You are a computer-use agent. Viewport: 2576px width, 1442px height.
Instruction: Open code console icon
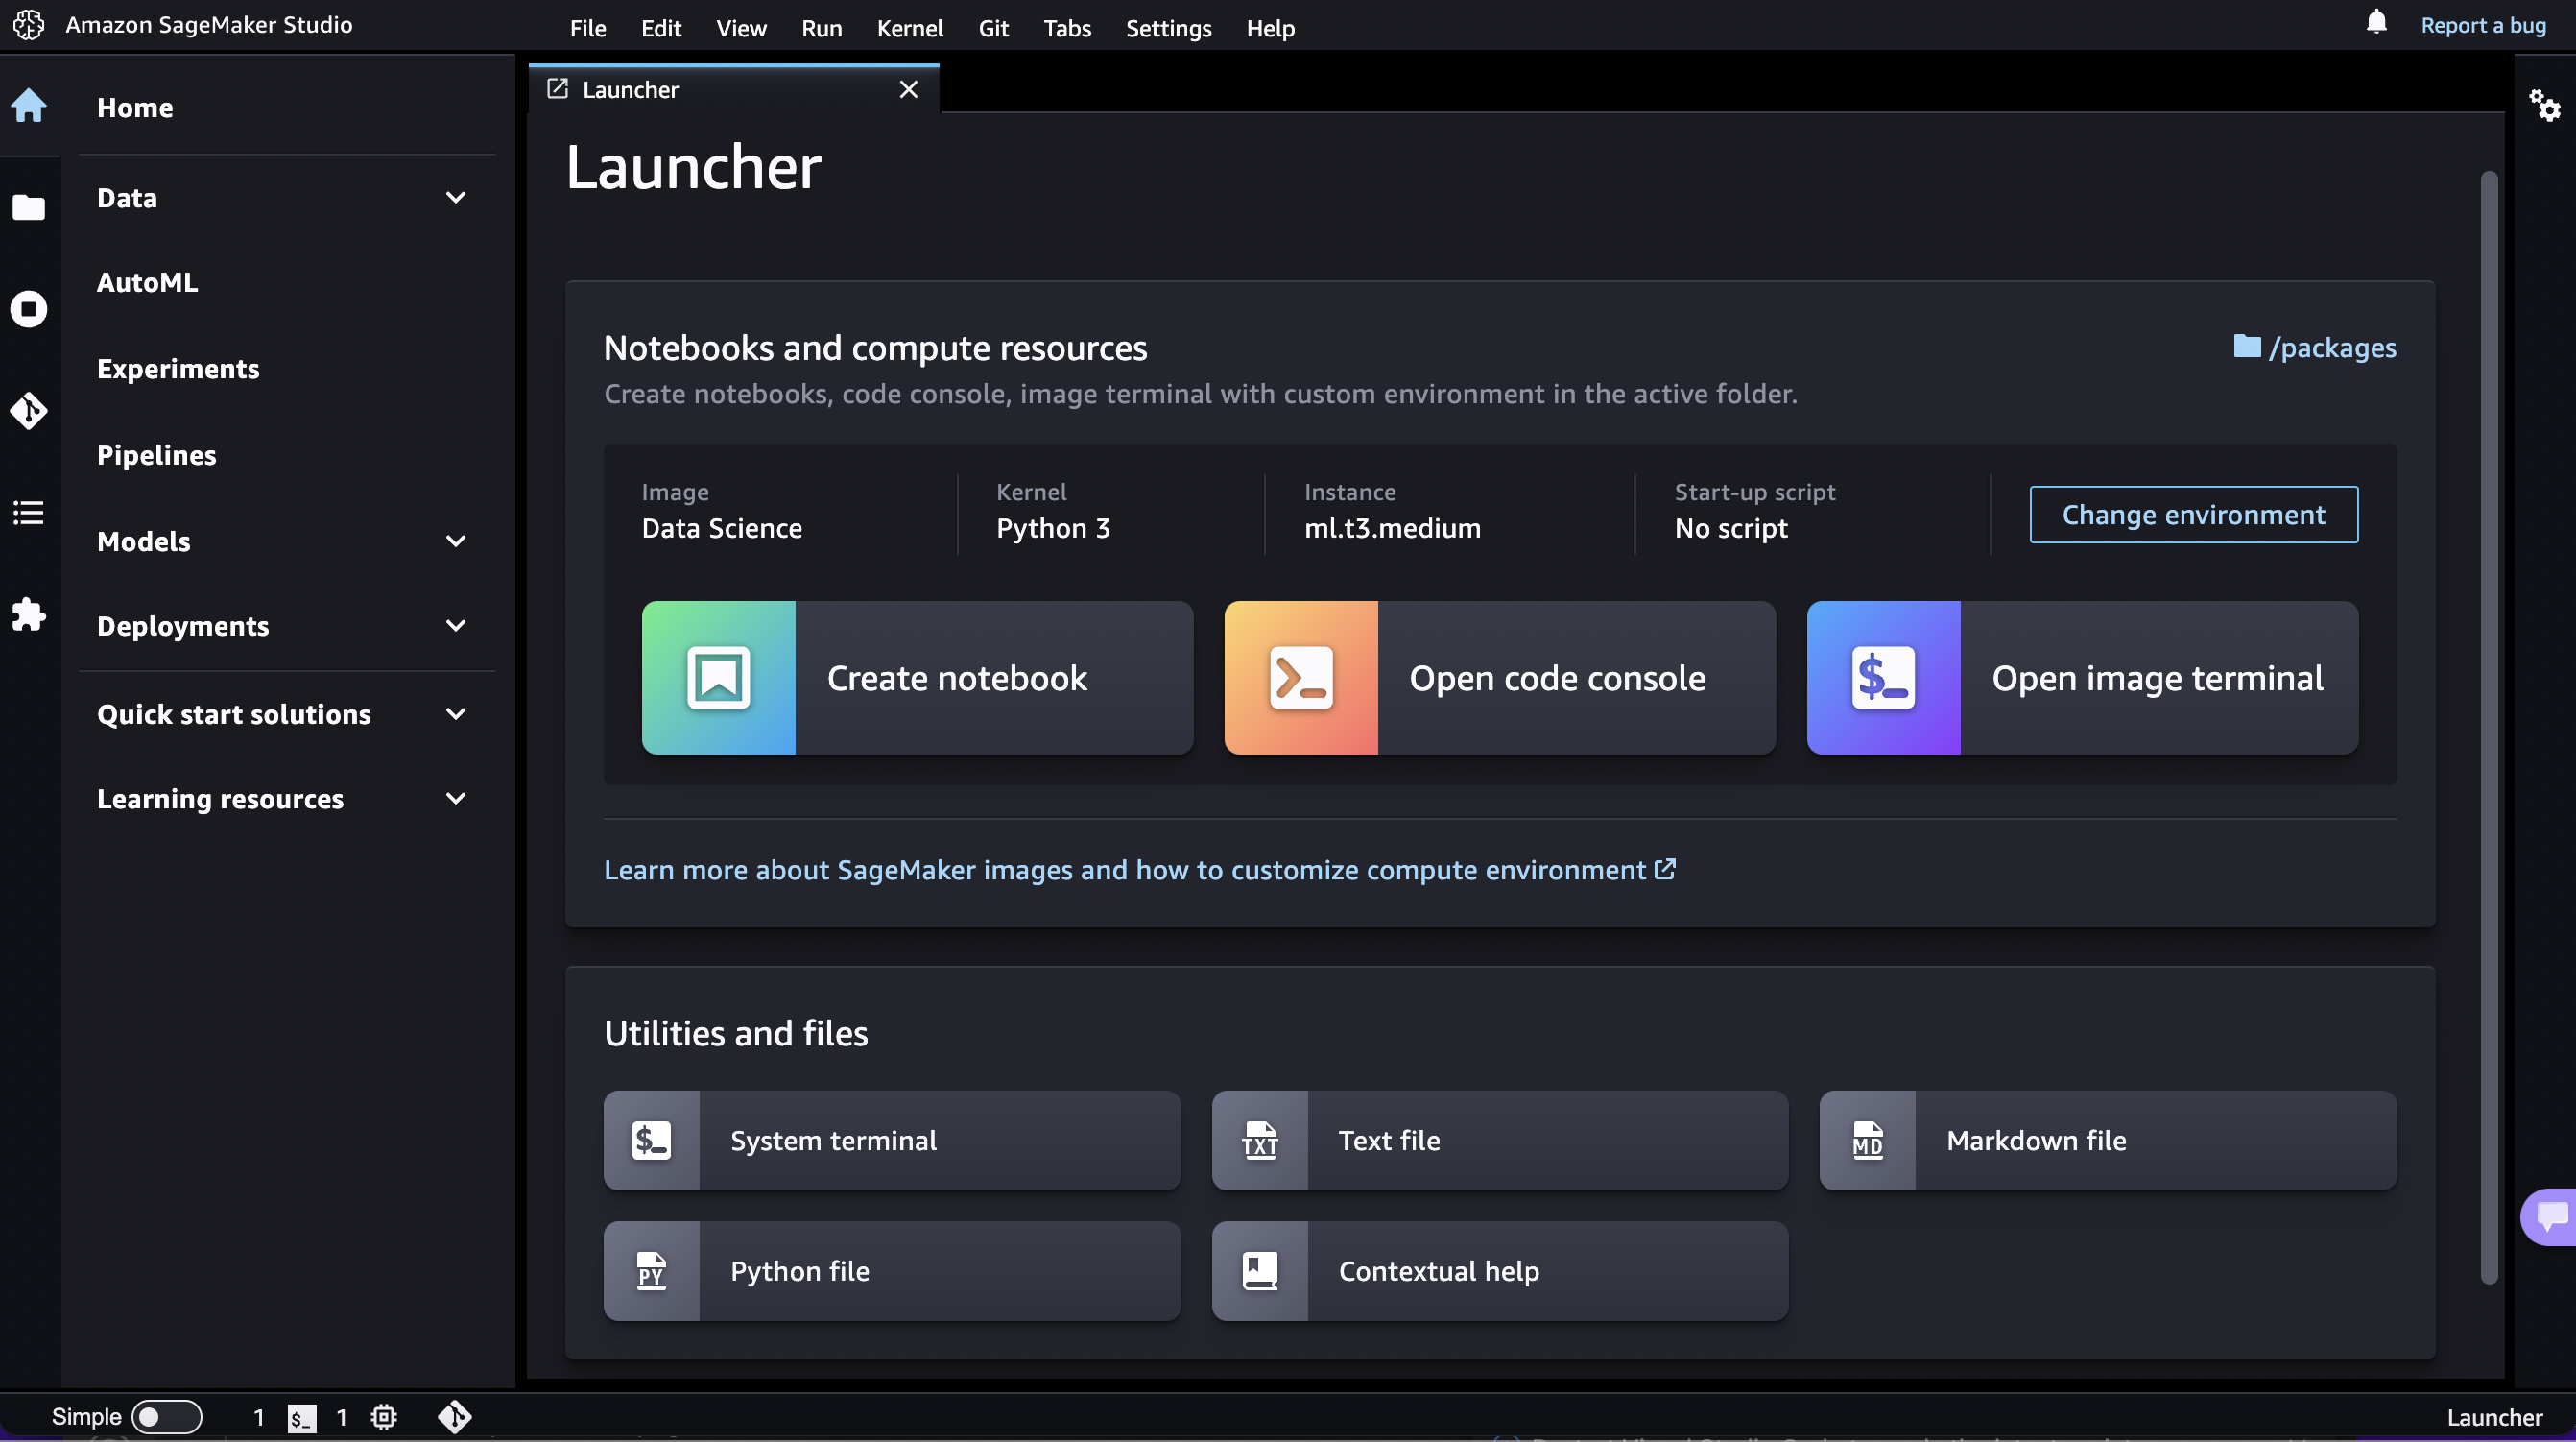(x=1300, y=678)
